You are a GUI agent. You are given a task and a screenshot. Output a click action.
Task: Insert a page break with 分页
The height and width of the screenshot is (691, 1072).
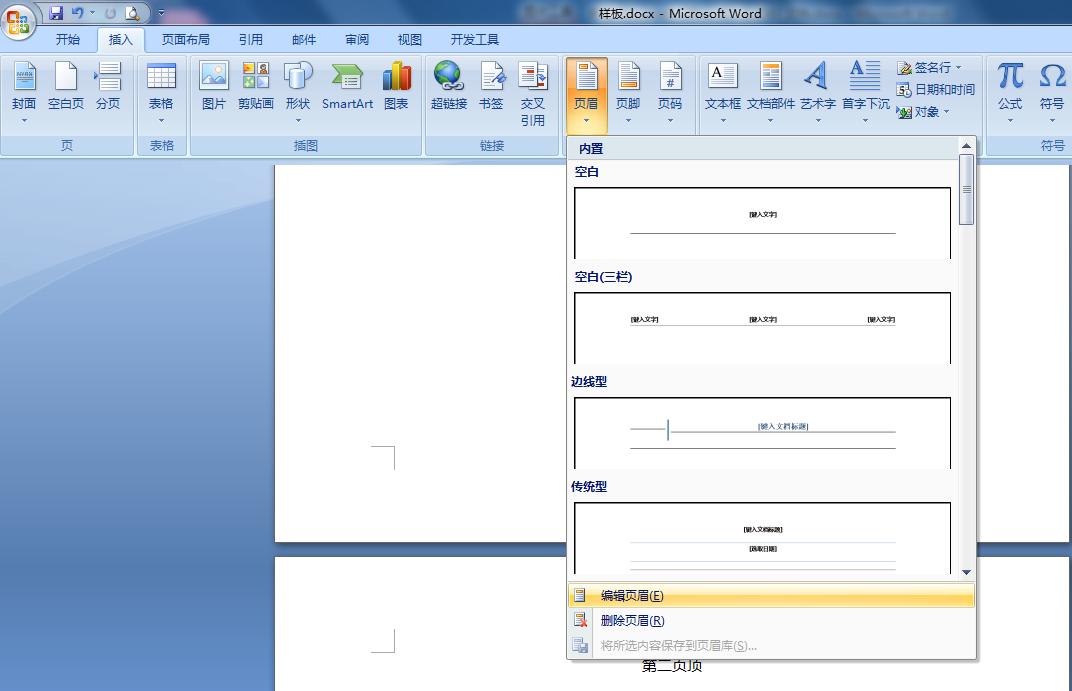click(108, 85)
